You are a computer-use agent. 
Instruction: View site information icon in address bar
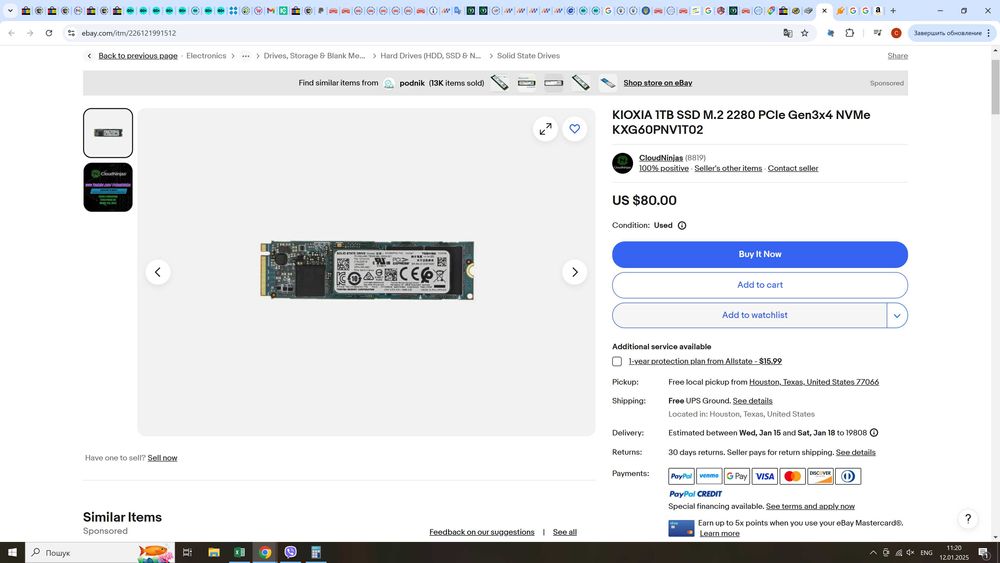coord(71,33)
